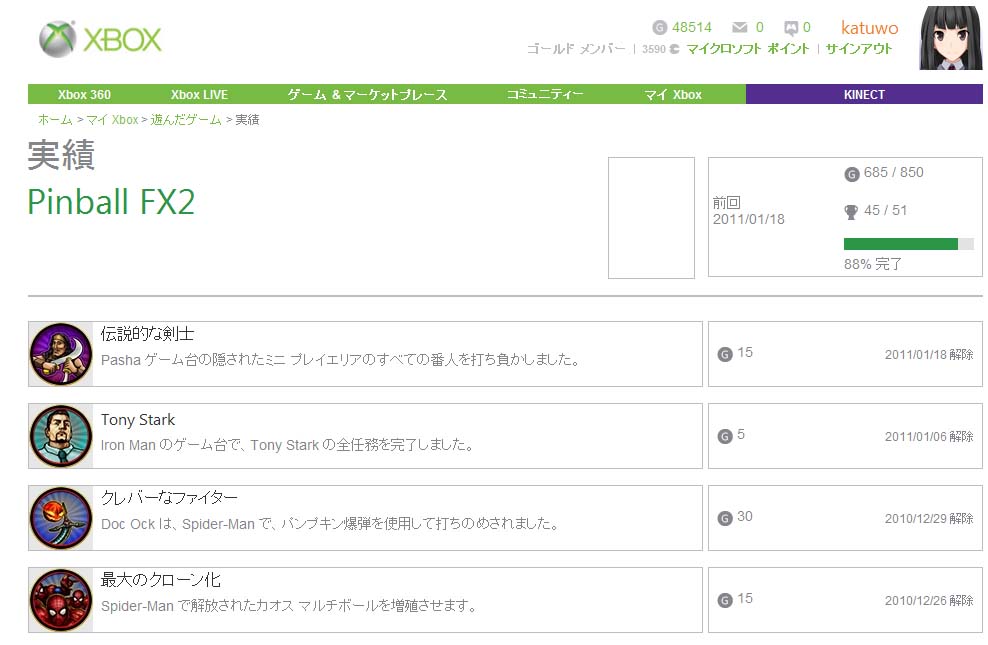The height and width of the screenshot is (645, 988).
Task: Open the 伝説的な剣士 achievement icon
Action: click(x=61, y=354)
